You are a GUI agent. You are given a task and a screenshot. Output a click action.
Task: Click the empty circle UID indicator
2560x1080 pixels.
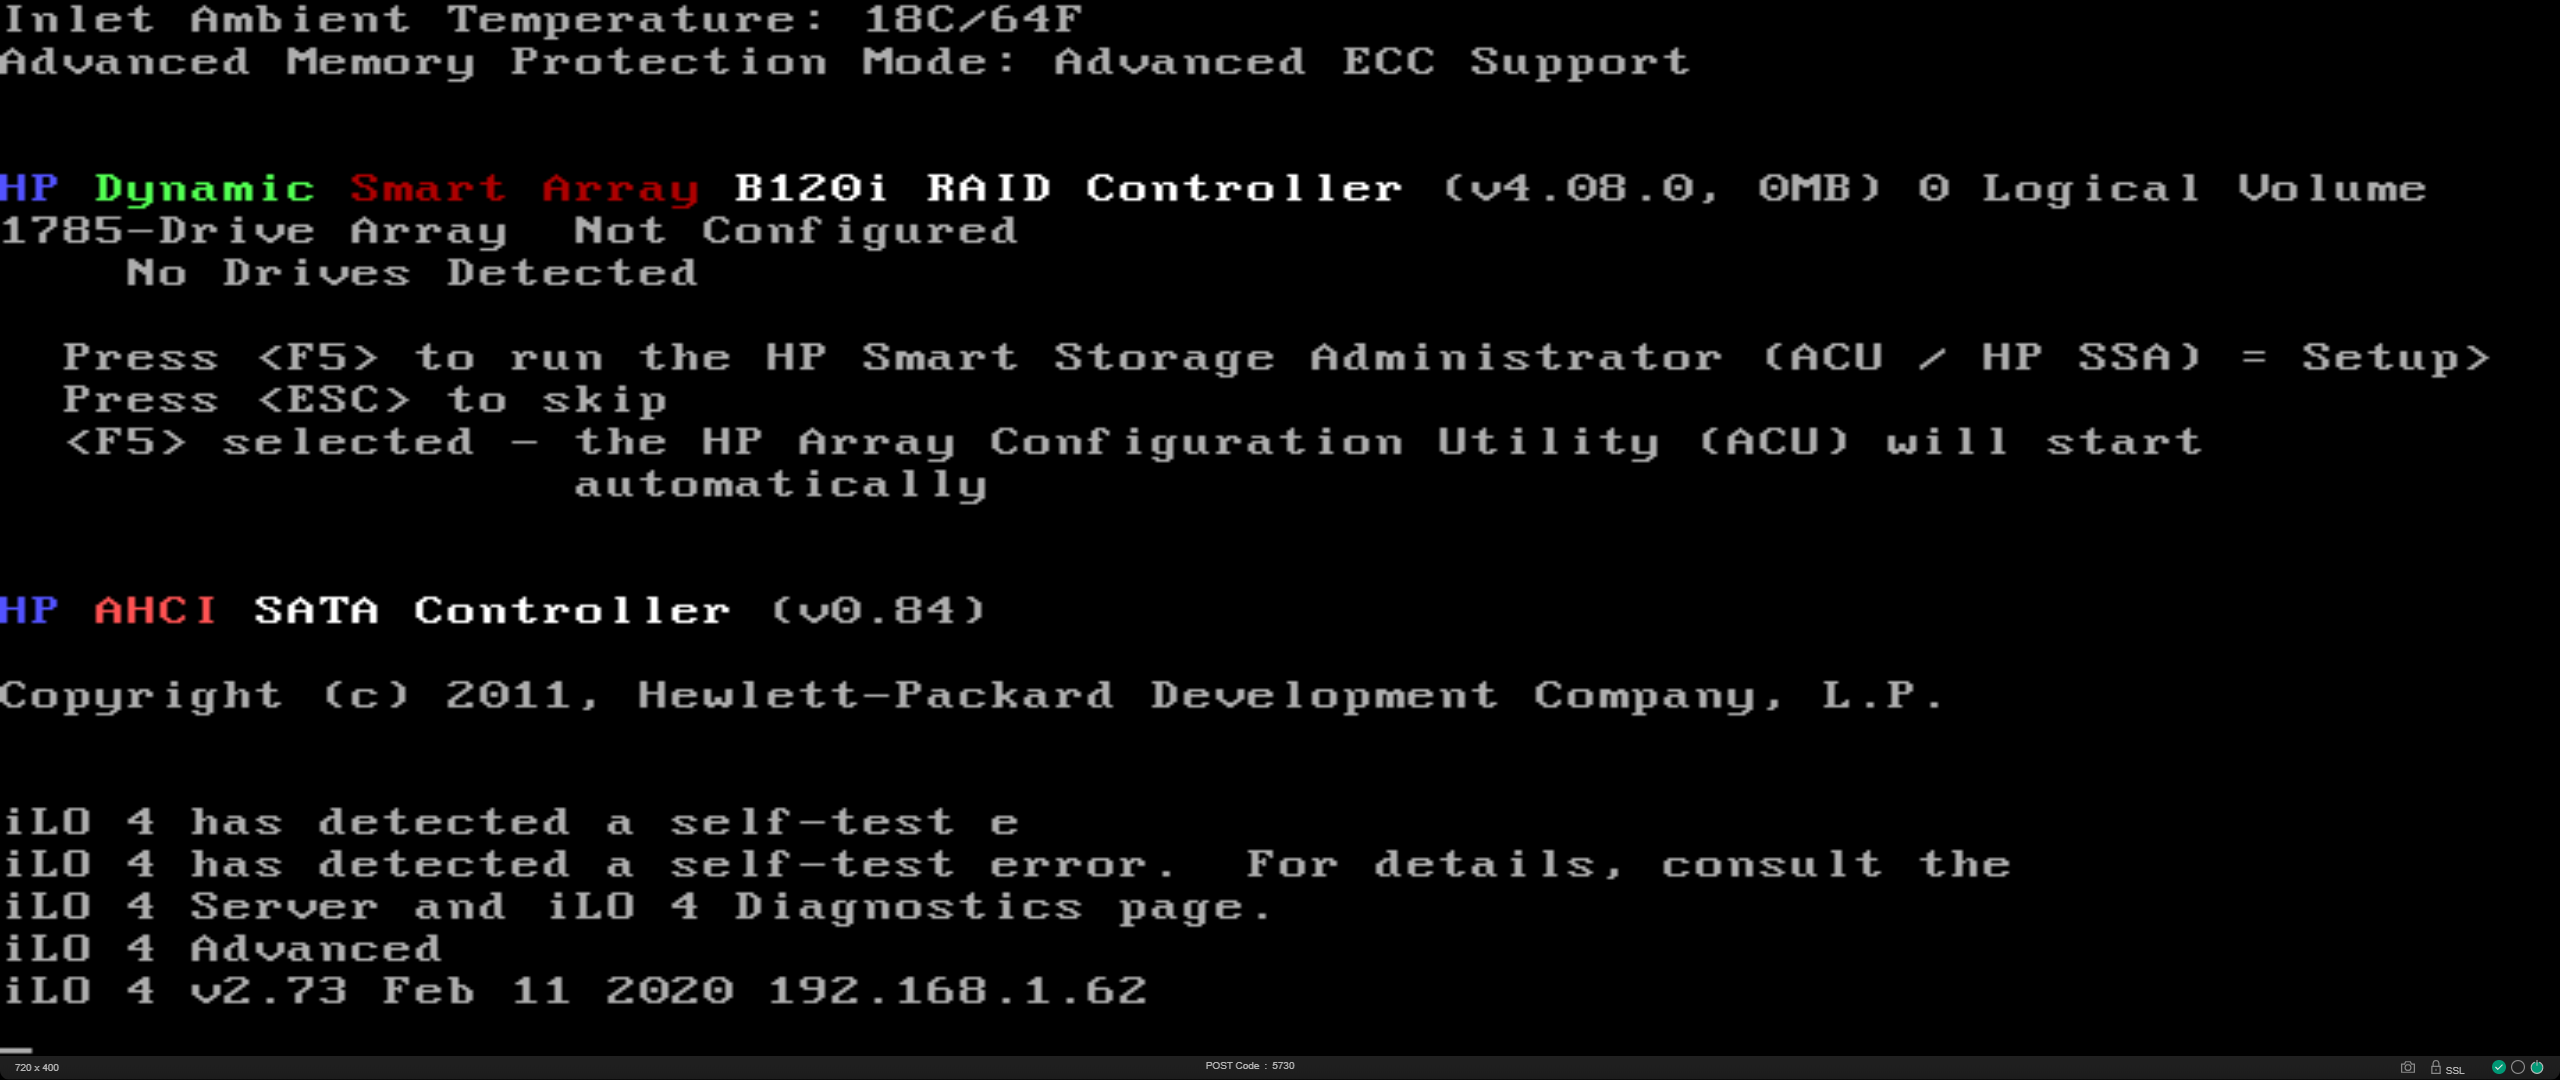click(2518, 1067)
